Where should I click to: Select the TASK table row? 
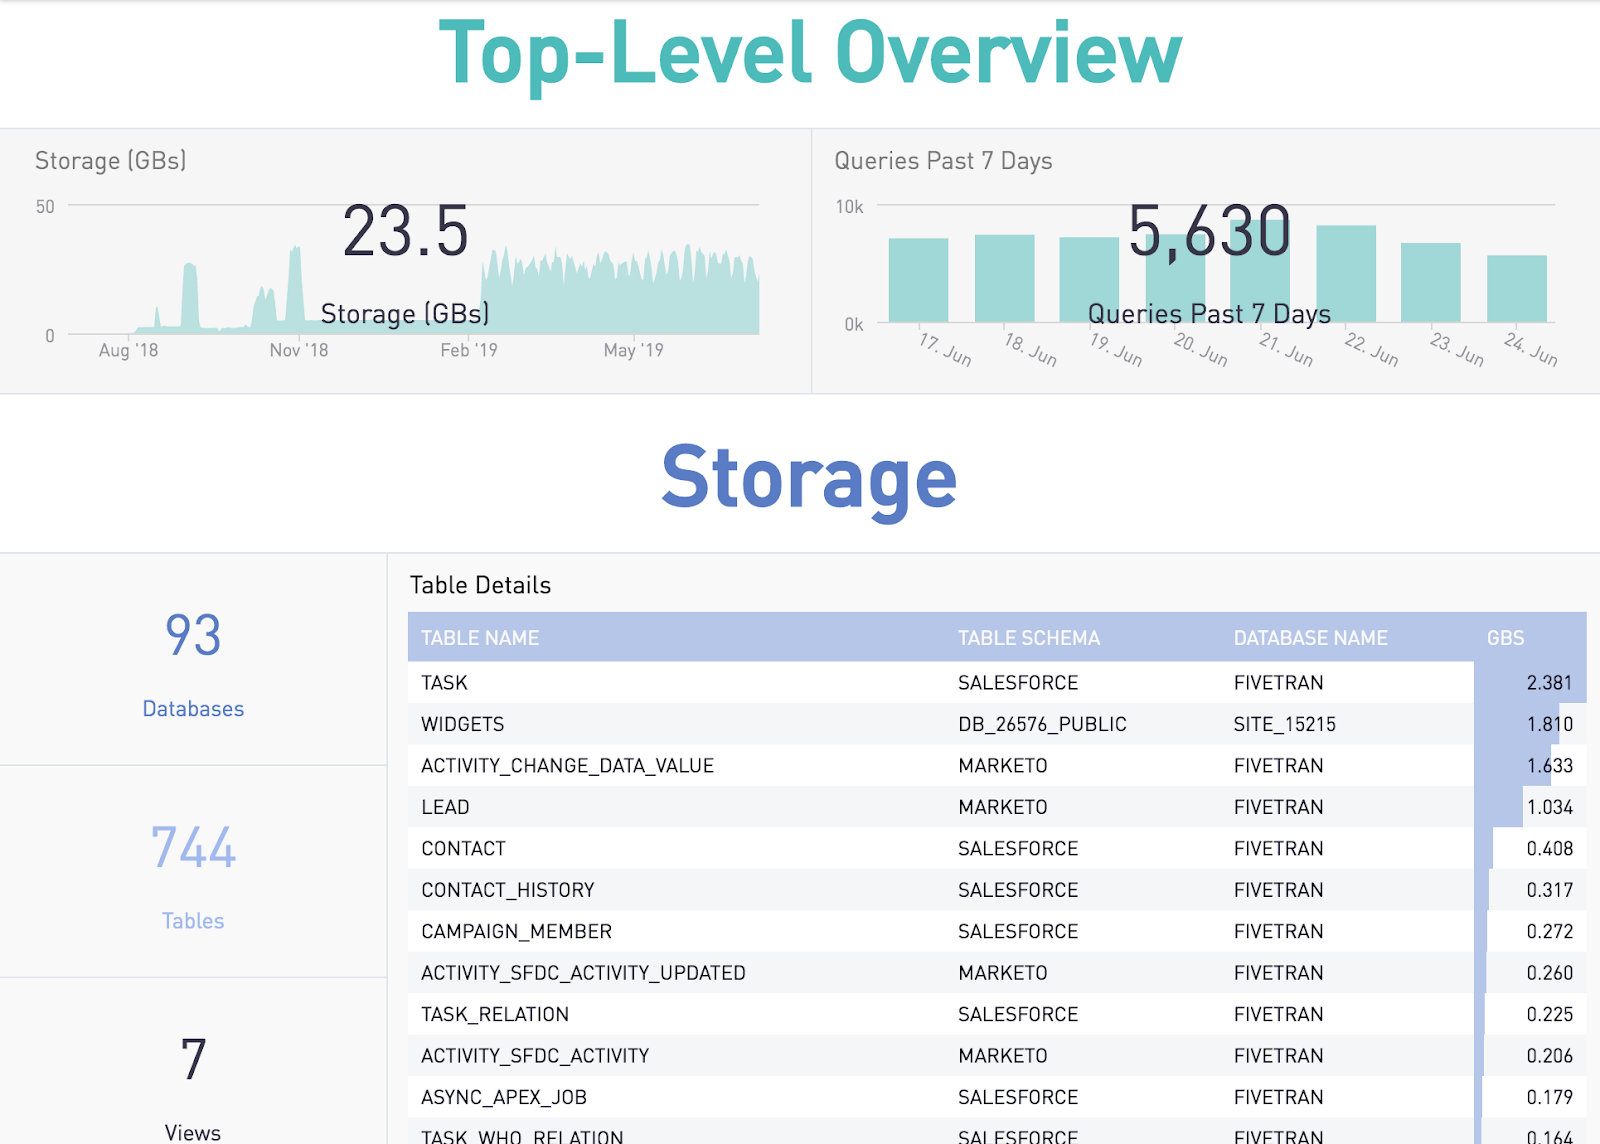(997, 682)
